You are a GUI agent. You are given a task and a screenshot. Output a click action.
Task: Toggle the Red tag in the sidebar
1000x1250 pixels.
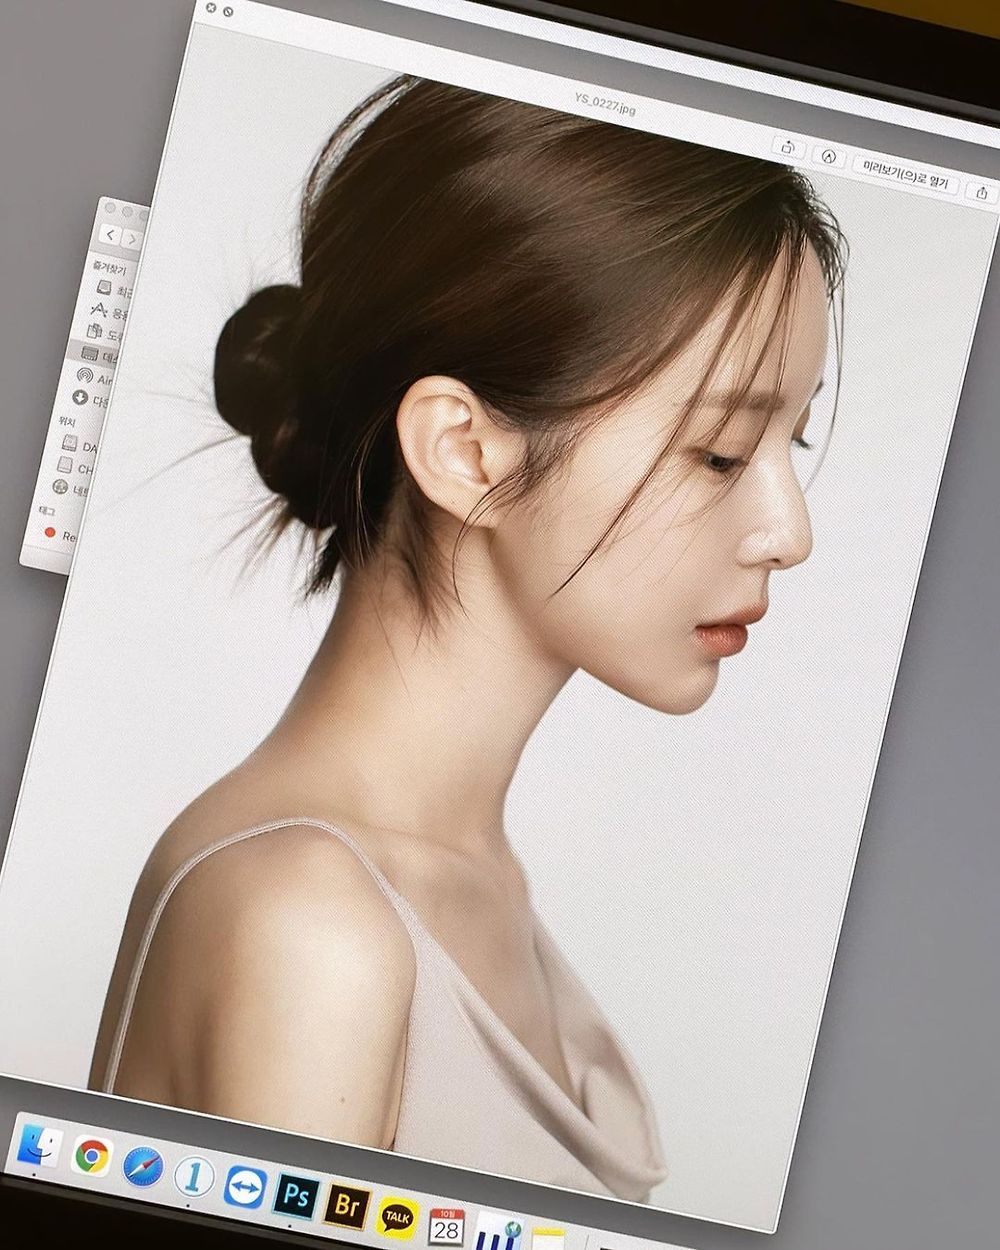click(x=68, y=535)
